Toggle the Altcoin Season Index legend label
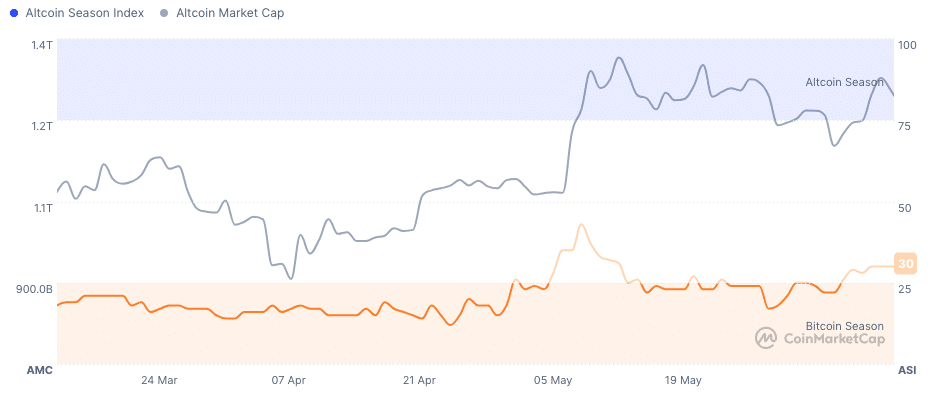Viewport: 934px width, 401px height. (84, 13)
